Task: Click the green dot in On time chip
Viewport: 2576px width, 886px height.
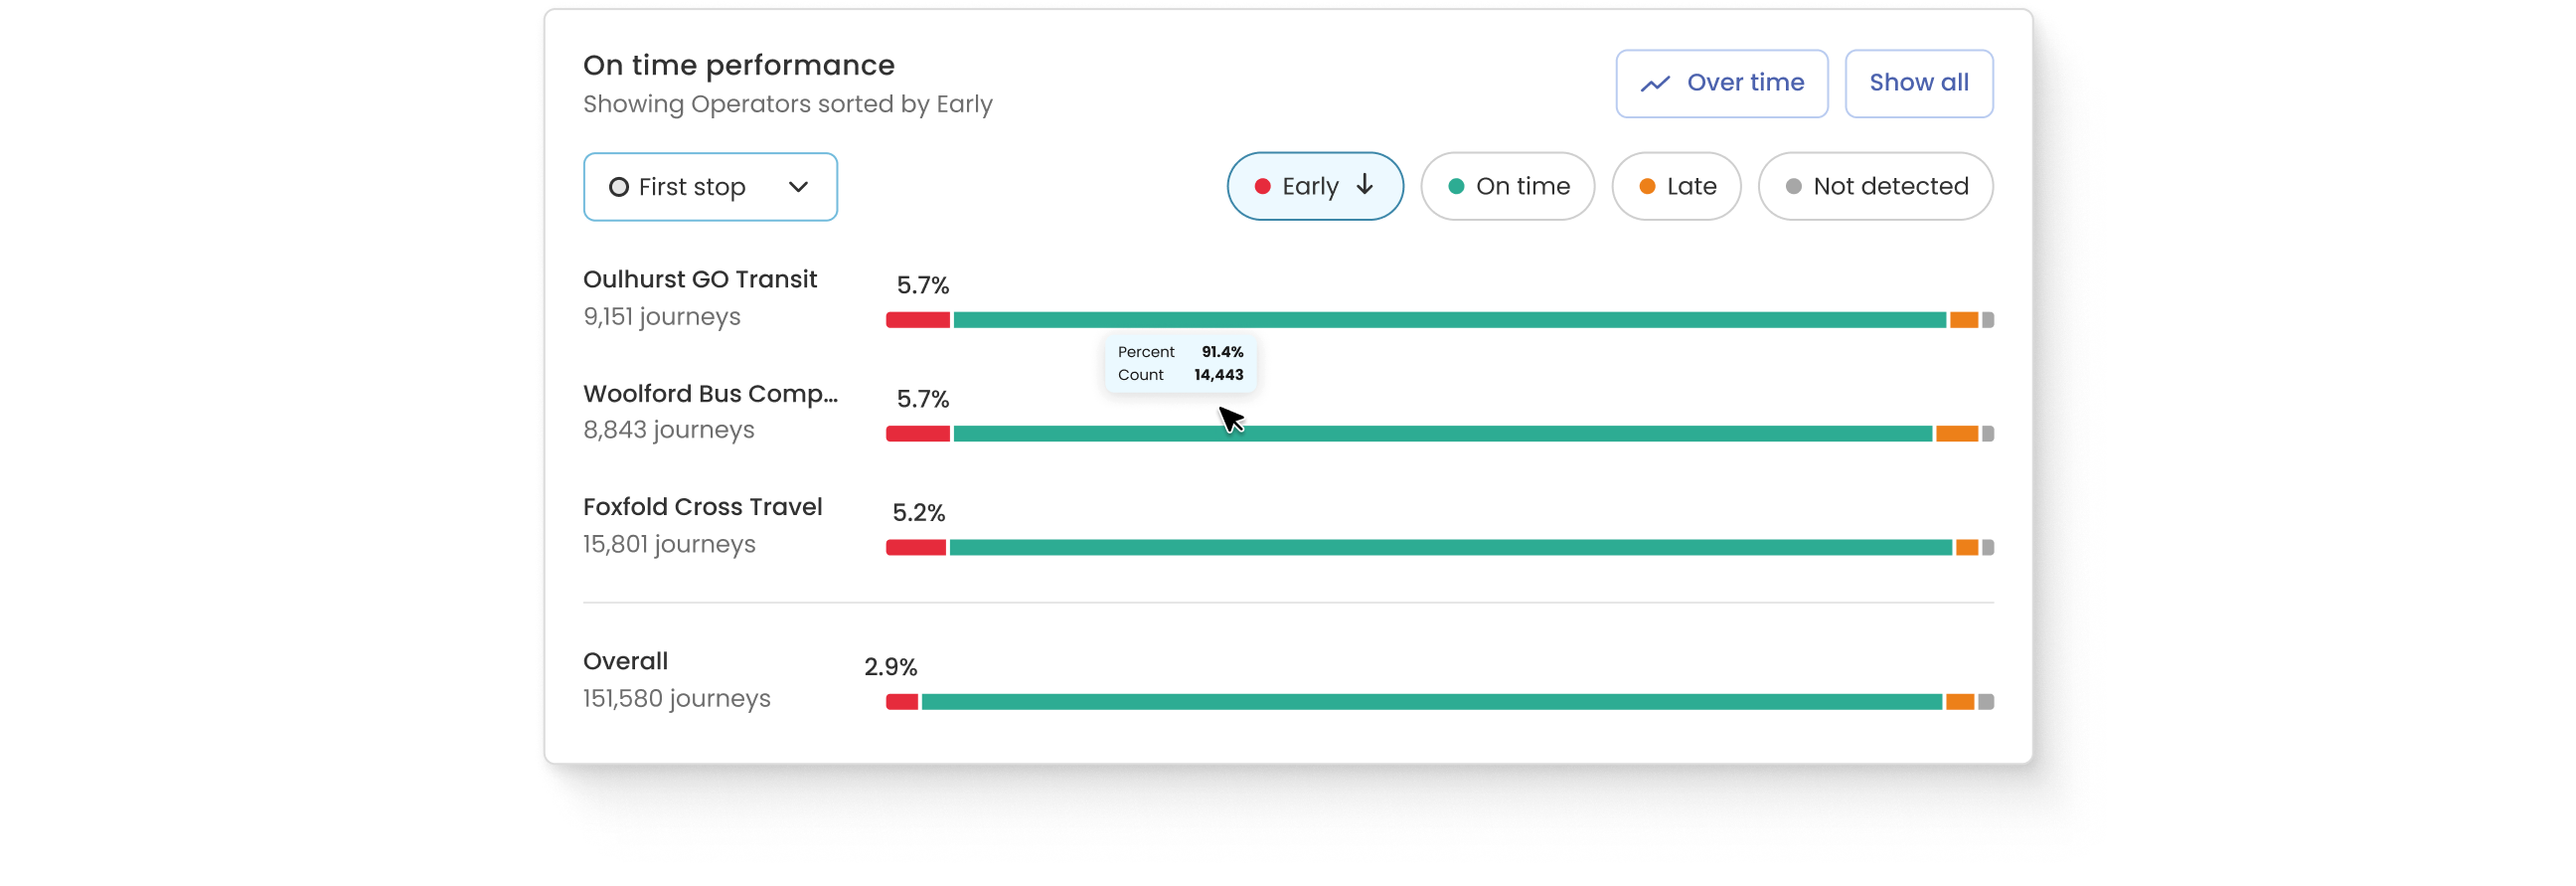Action: pyautogui.click(x=1456, y=186)
